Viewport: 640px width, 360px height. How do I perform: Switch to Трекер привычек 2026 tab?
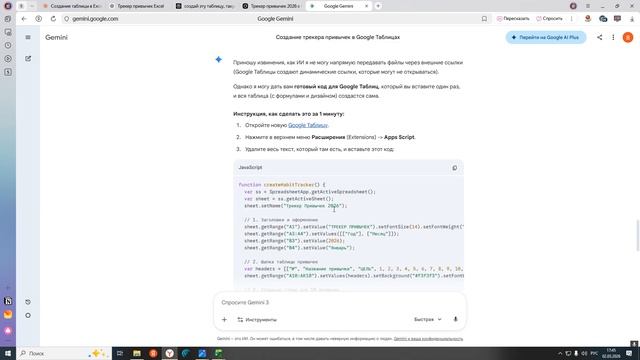click(271, 6)
